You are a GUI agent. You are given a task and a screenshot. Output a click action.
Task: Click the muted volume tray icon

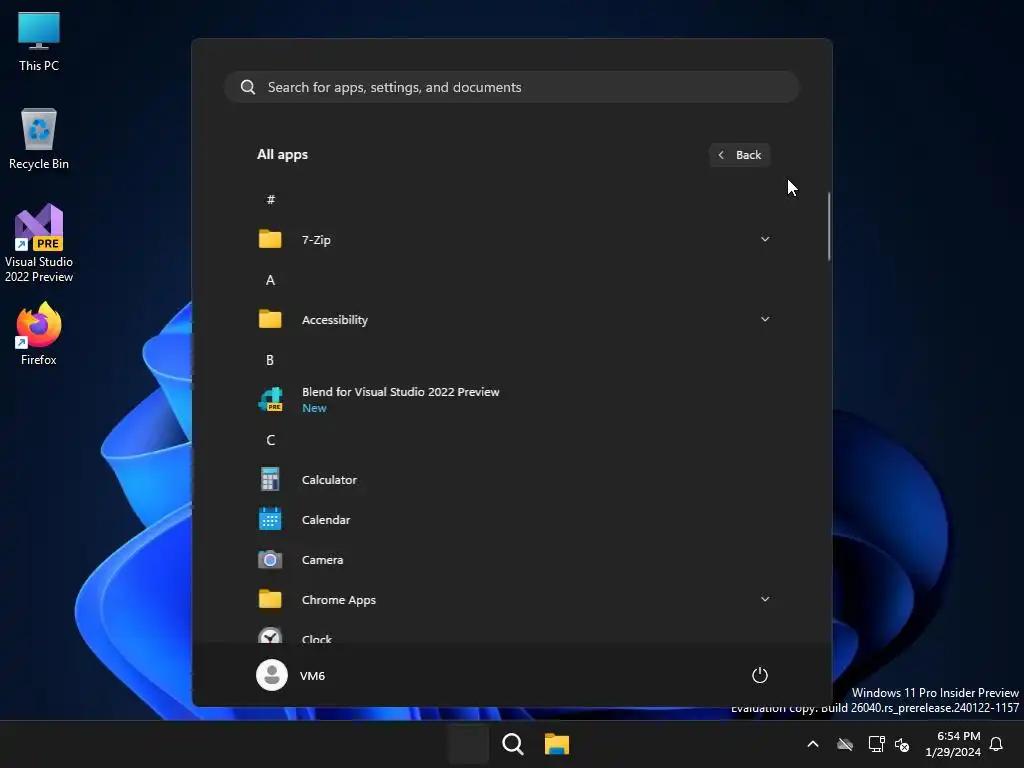click(902, 744)
